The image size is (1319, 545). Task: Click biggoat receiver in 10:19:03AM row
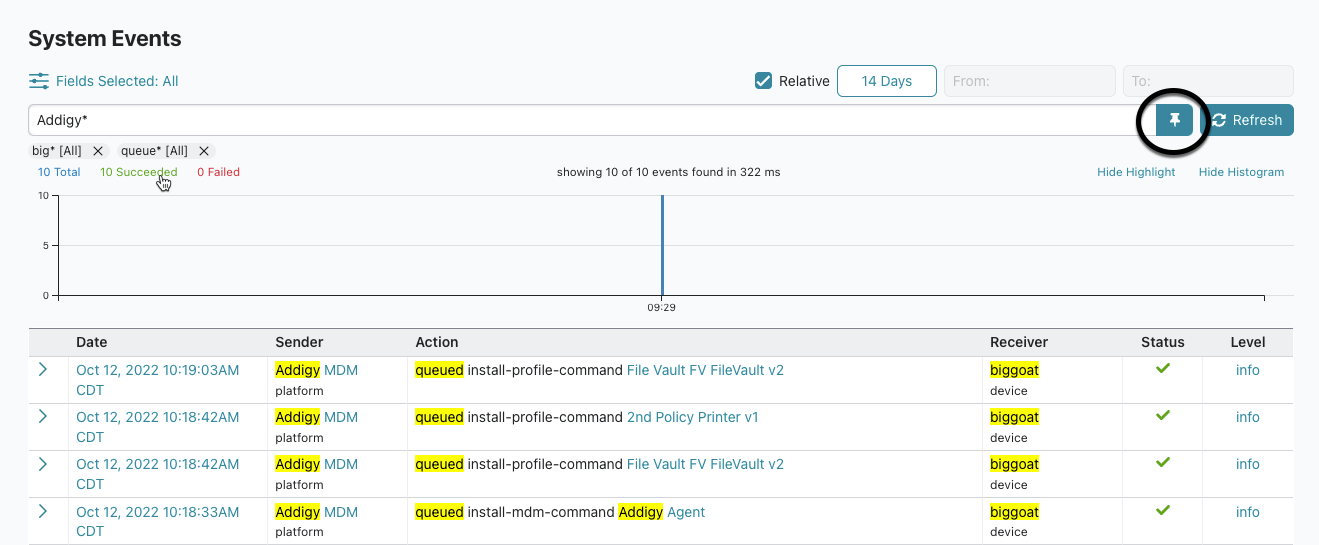(x=1014, y=370)
